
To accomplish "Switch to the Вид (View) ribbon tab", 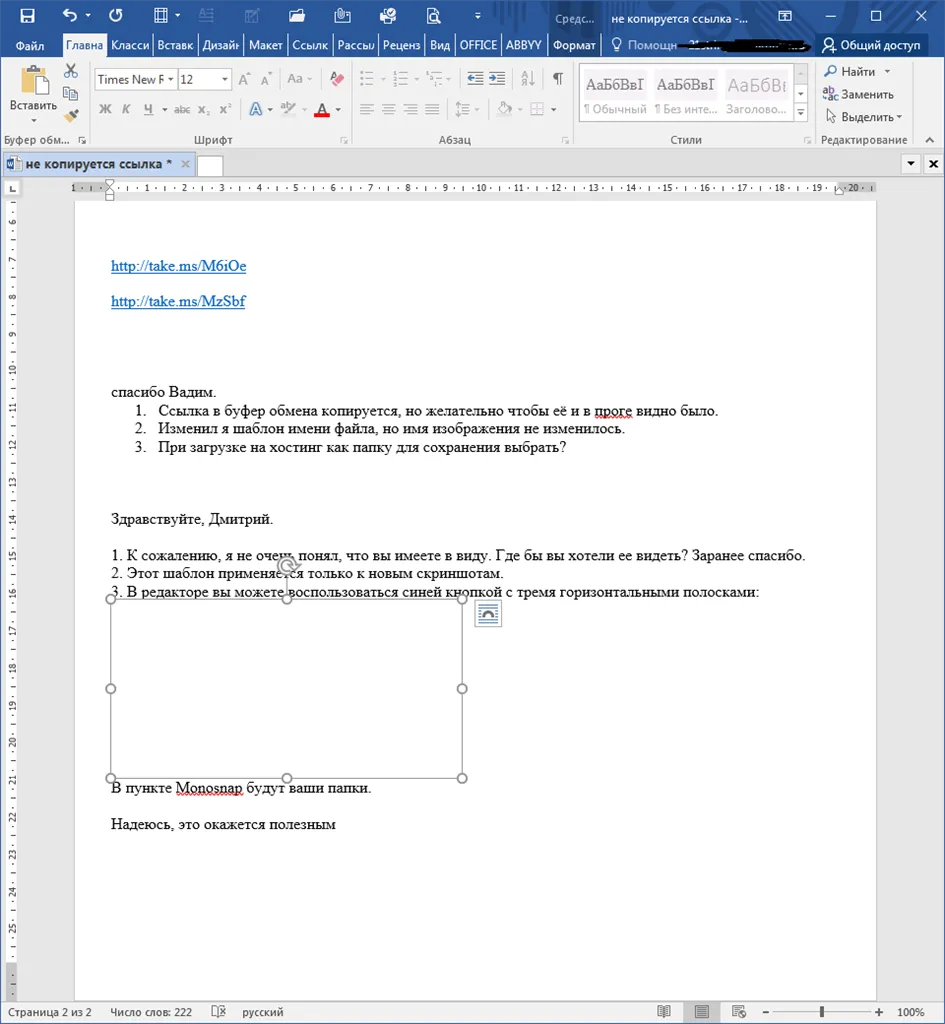I will tap(440, 45).
